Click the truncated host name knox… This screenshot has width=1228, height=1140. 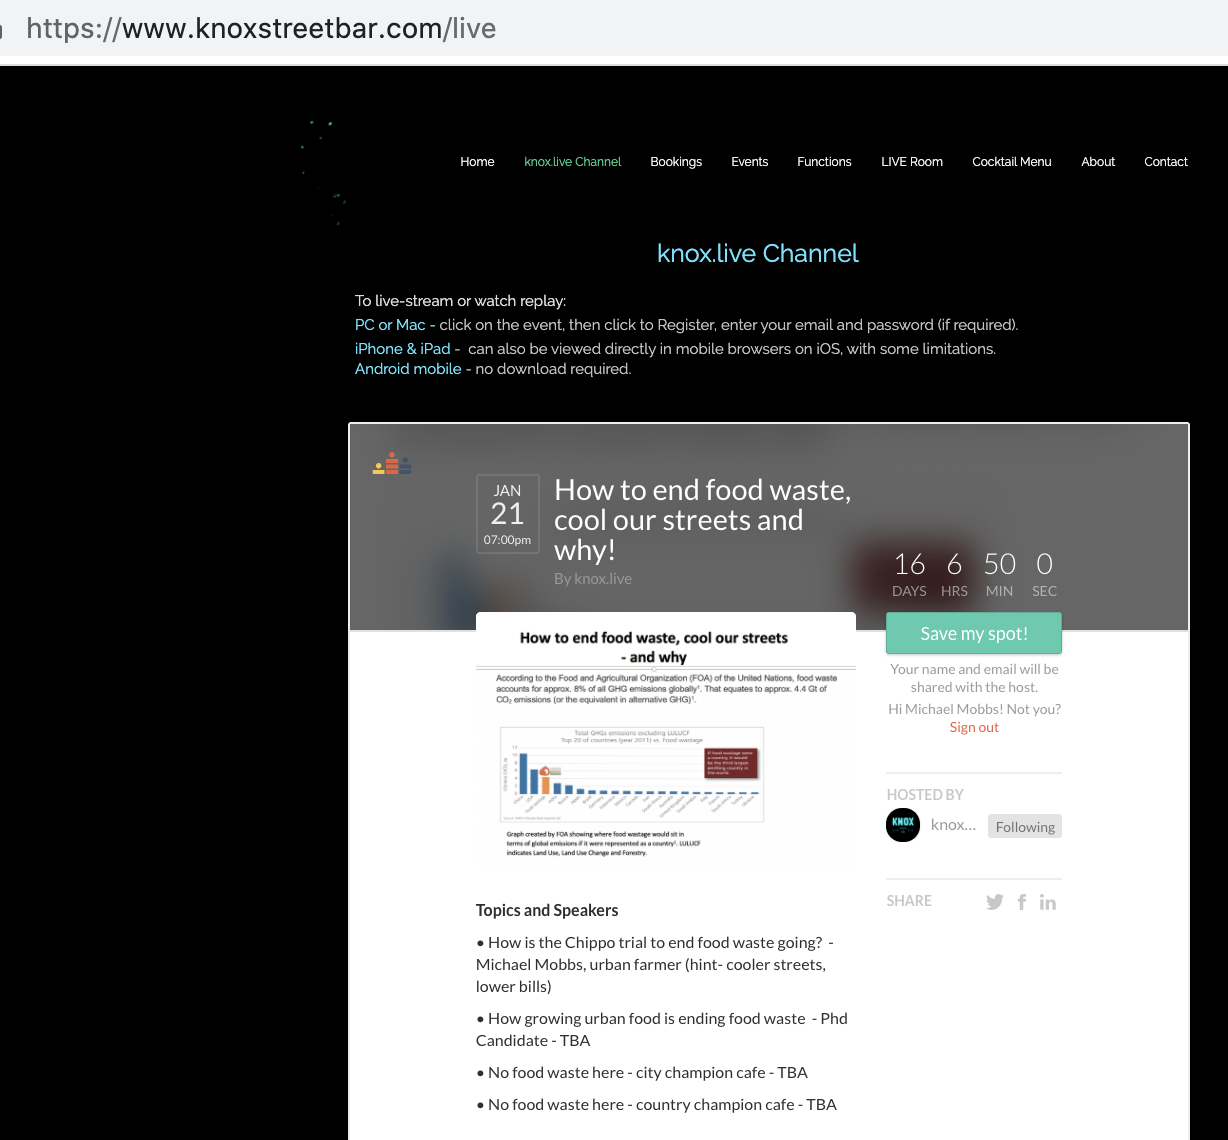(953, 825)
